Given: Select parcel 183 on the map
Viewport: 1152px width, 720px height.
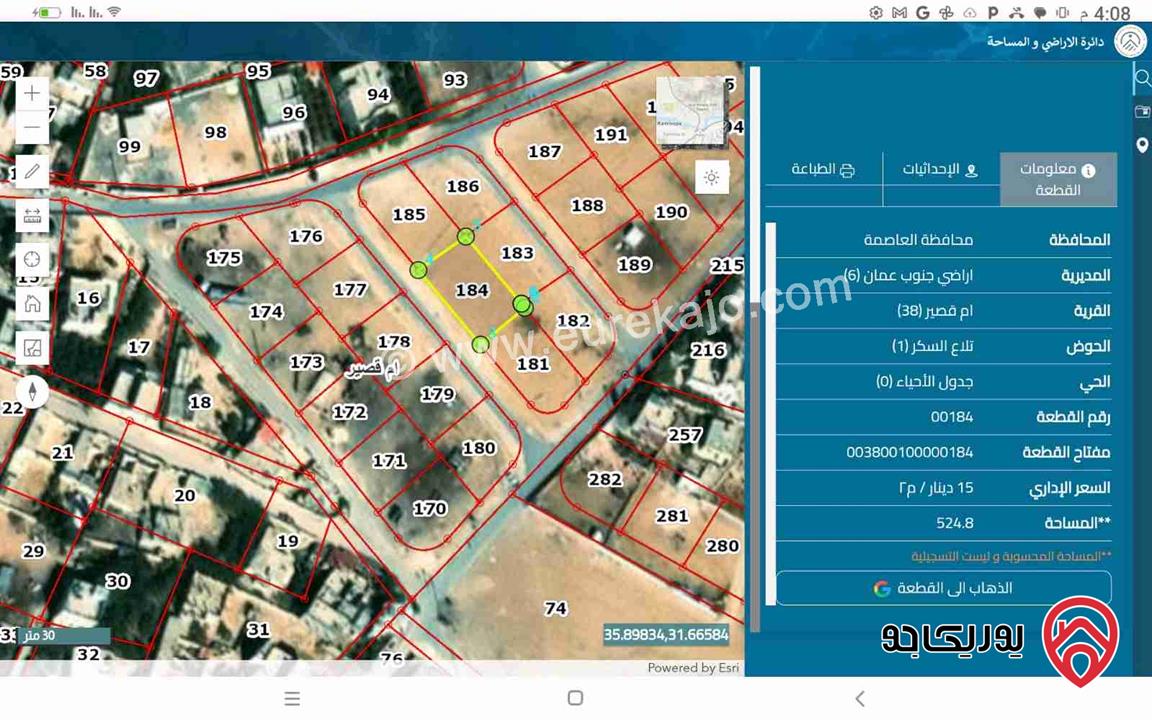Looking at the screenshot, I should pos(517,254).
